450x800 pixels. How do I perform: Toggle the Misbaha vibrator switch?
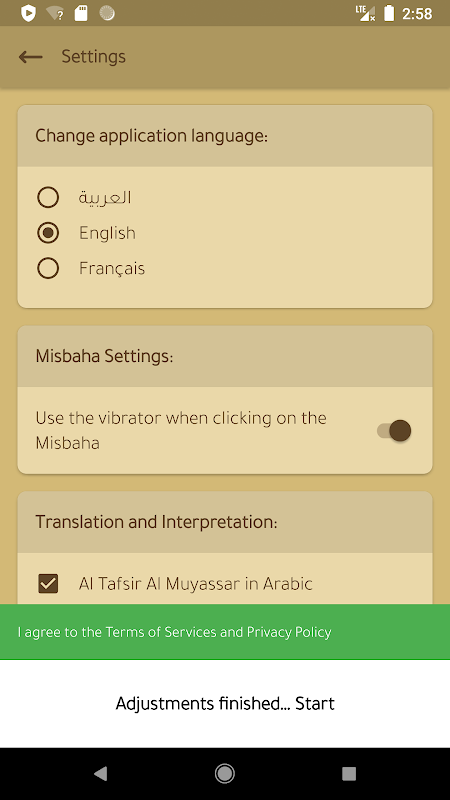pos(394,431)
